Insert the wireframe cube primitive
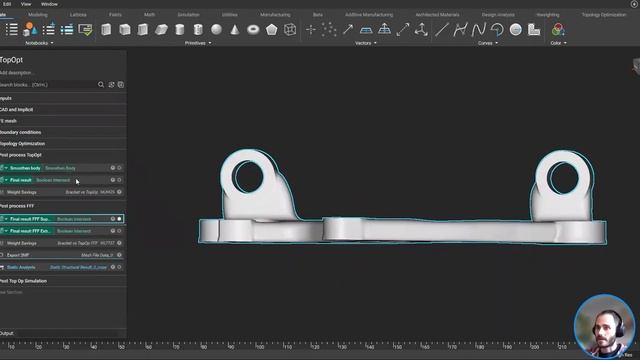This screenshot has height=360, width=640. click(x=290, y=29)
